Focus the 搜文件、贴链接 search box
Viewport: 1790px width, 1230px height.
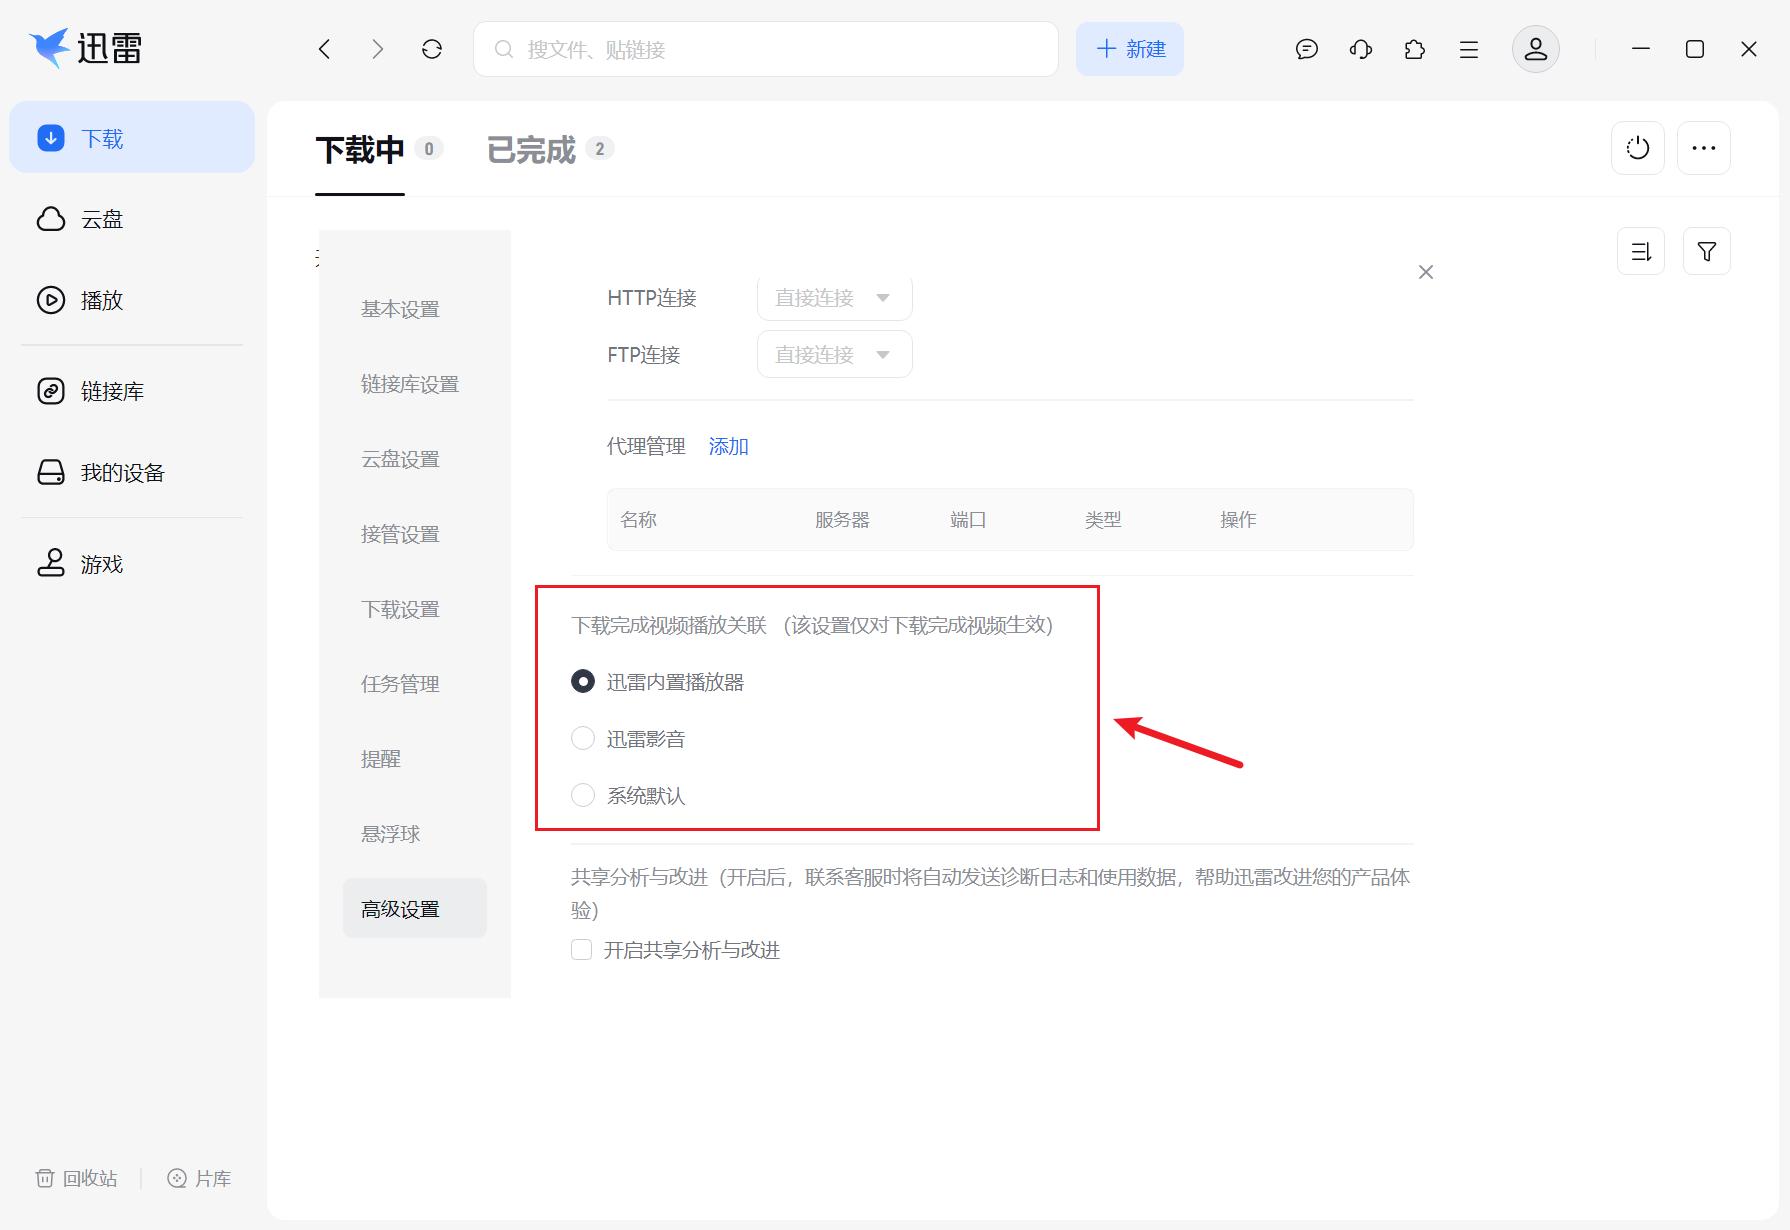[766, 49]
